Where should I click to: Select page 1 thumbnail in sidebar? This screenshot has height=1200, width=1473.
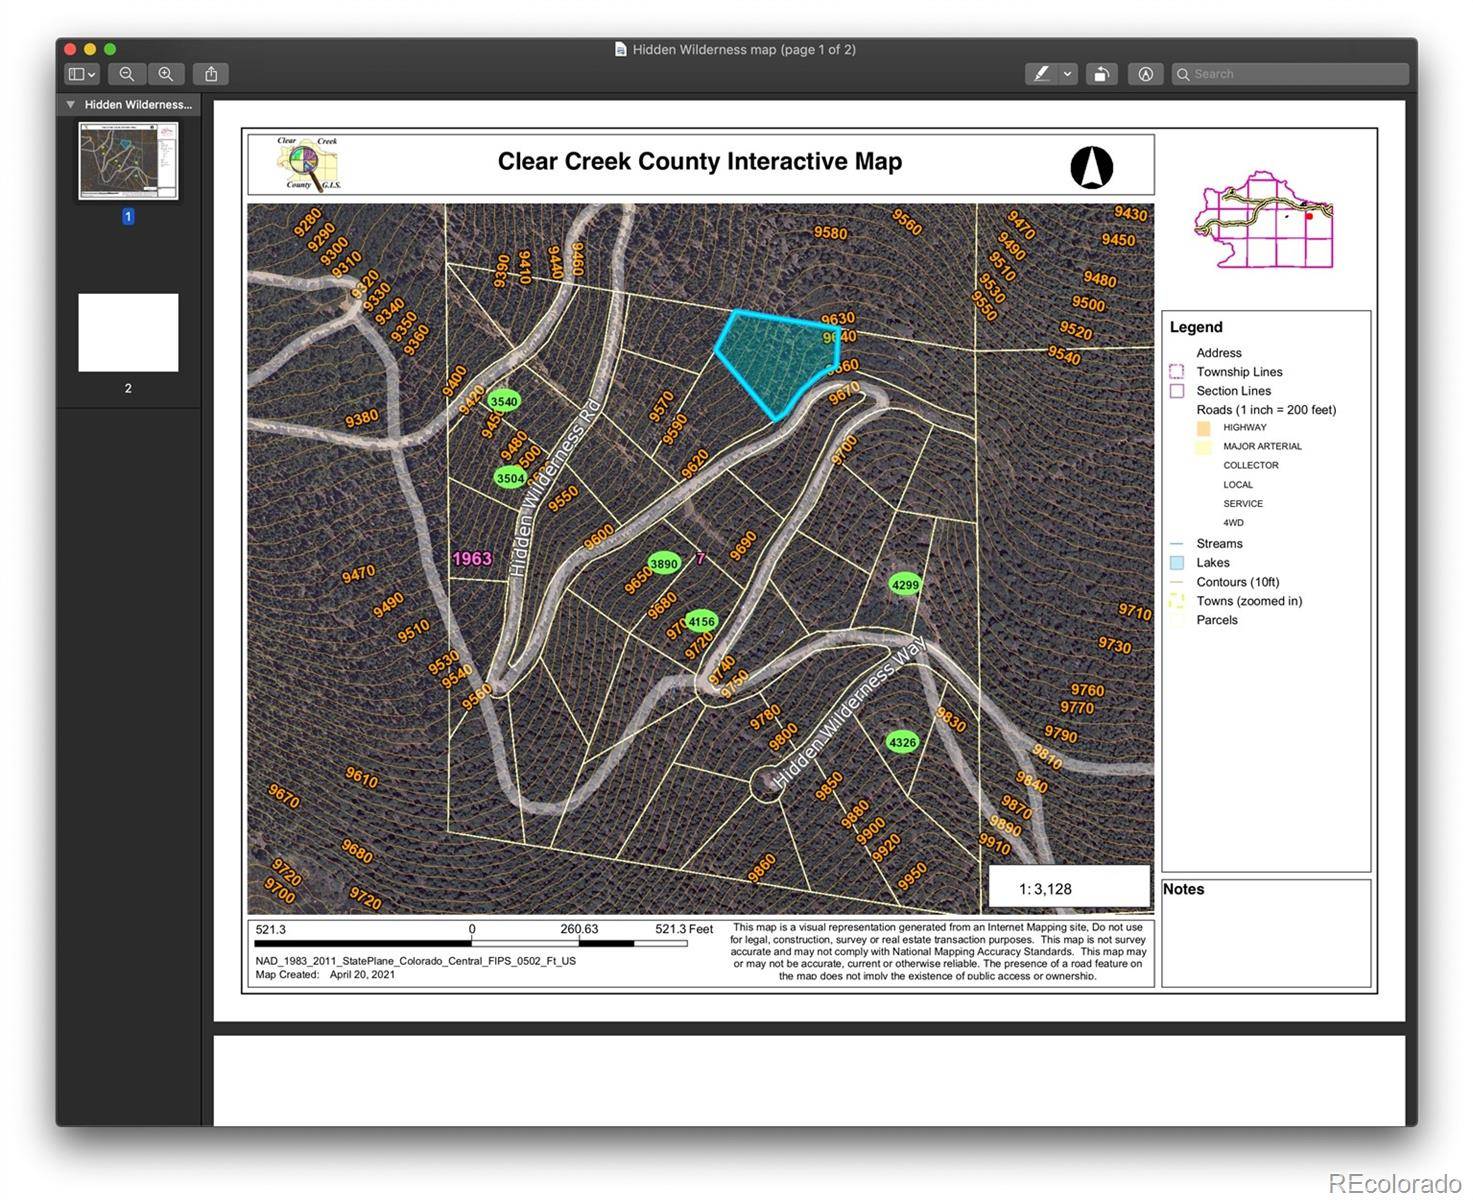click(x=128, y=161)
